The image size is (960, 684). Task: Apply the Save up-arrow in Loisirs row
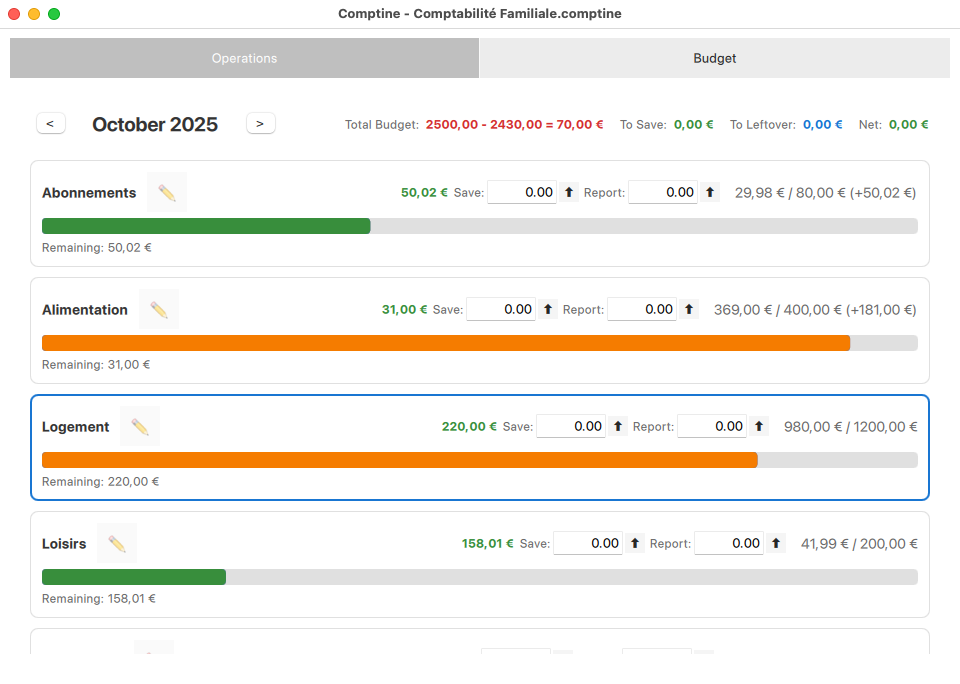[635, 544]
